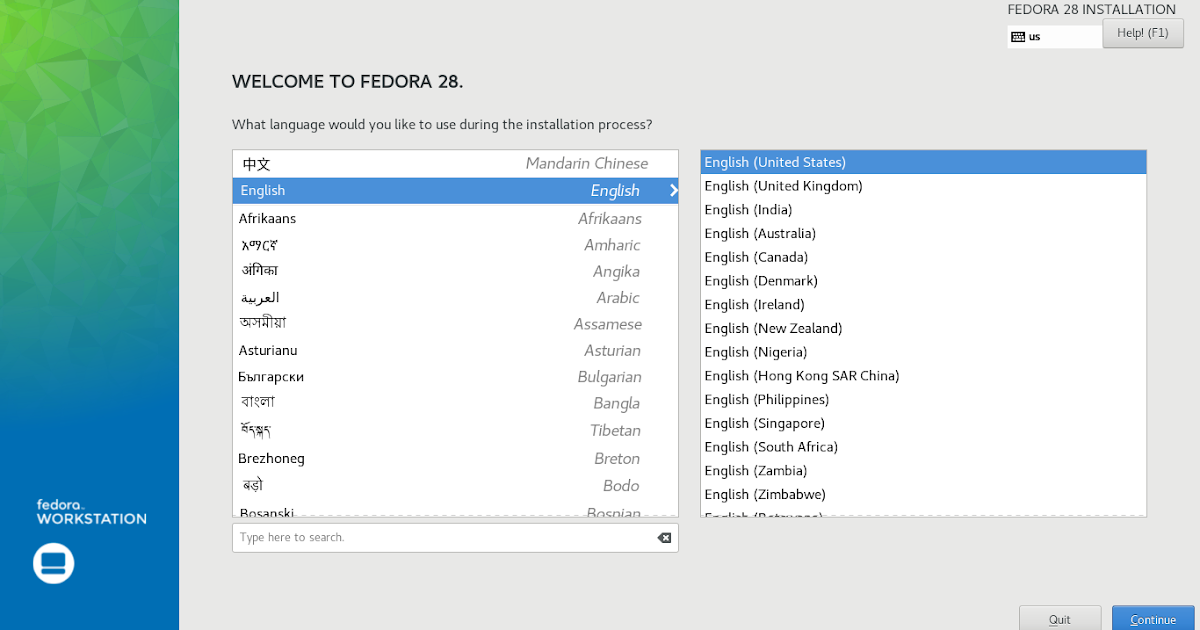Click the arrow on the English row

673,191
